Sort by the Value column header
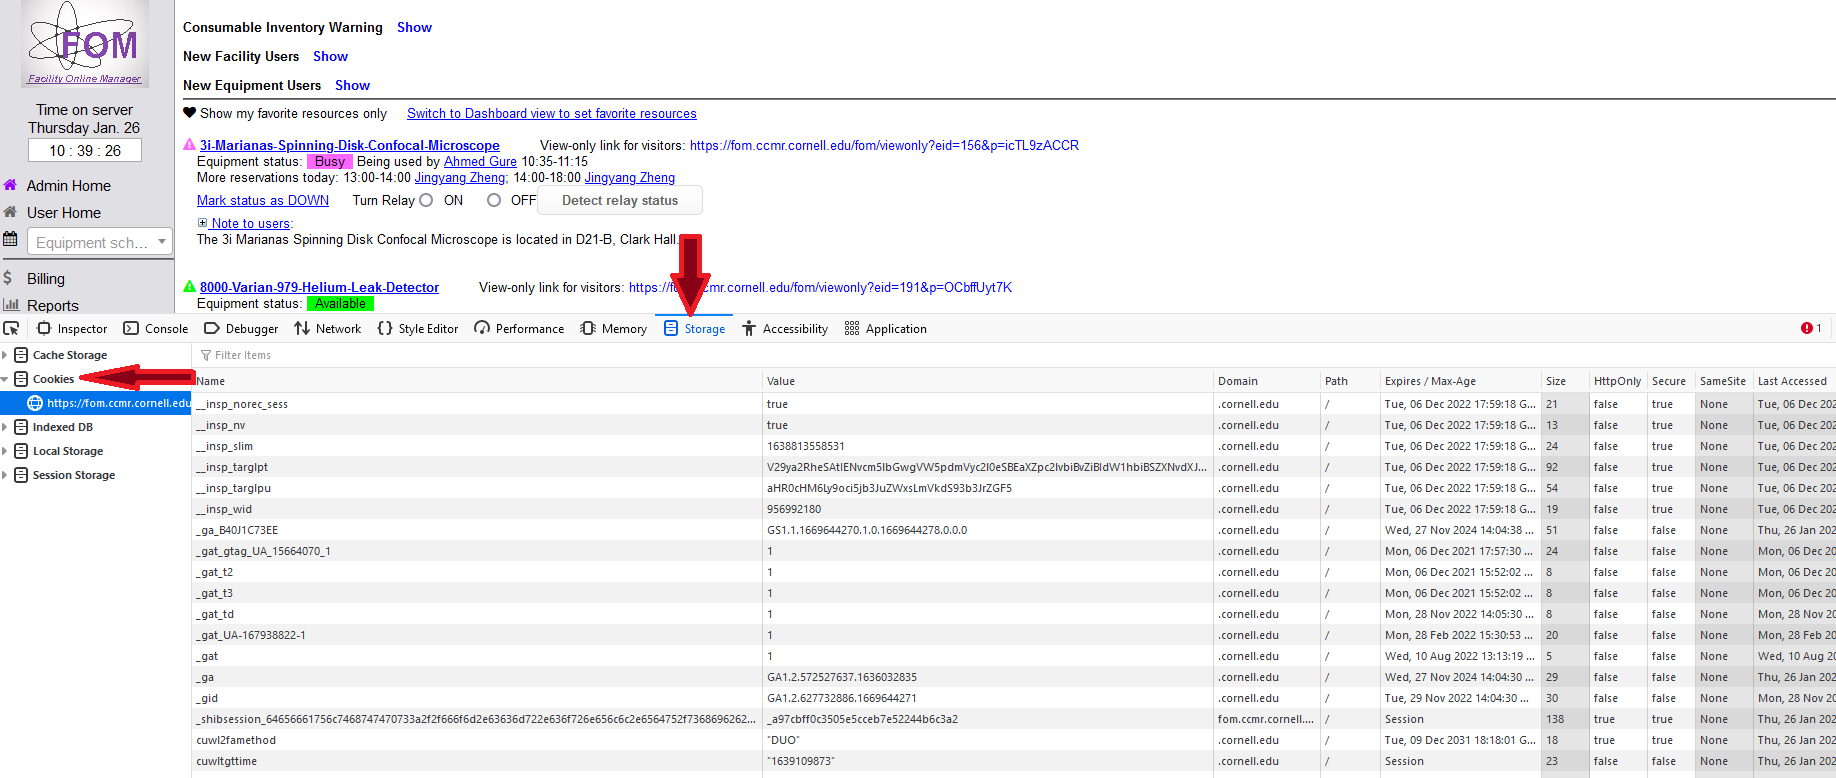This screenshot has width=1836, height=778. (988, 381)
